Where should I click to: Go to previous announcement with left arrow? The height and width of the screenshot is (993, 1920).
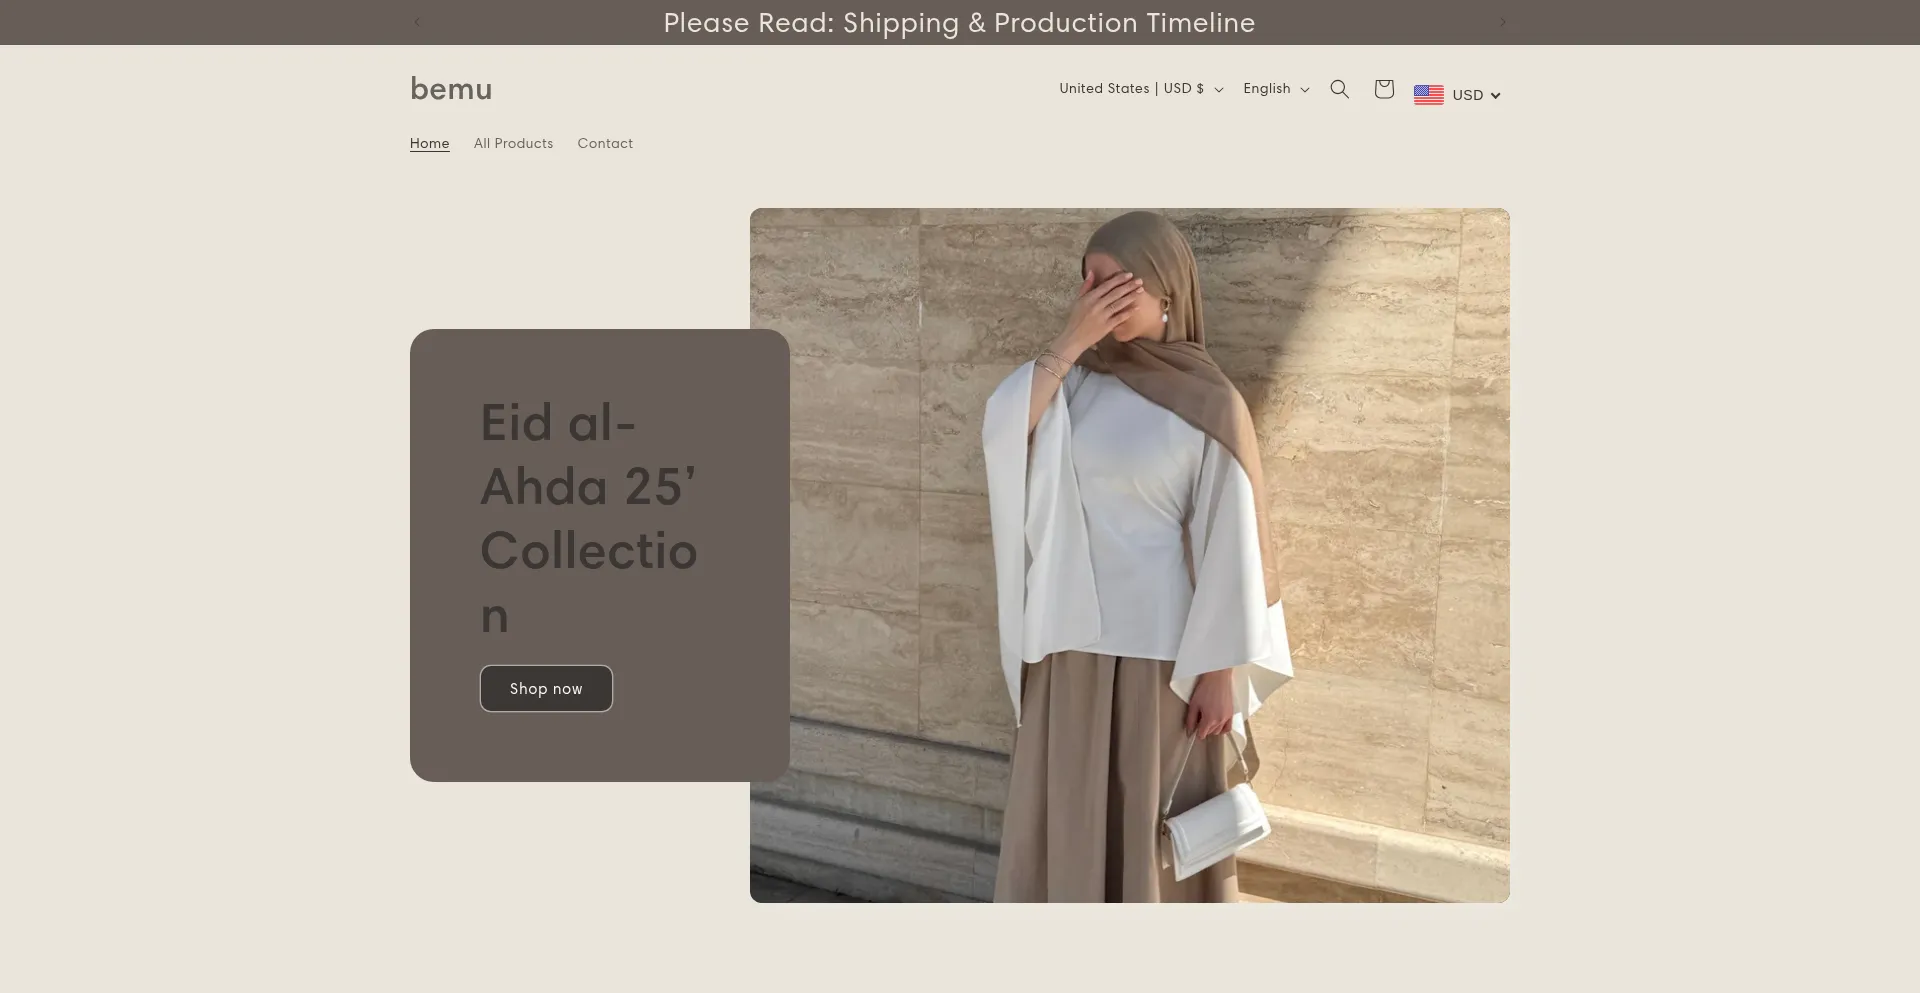coord(417,22)
